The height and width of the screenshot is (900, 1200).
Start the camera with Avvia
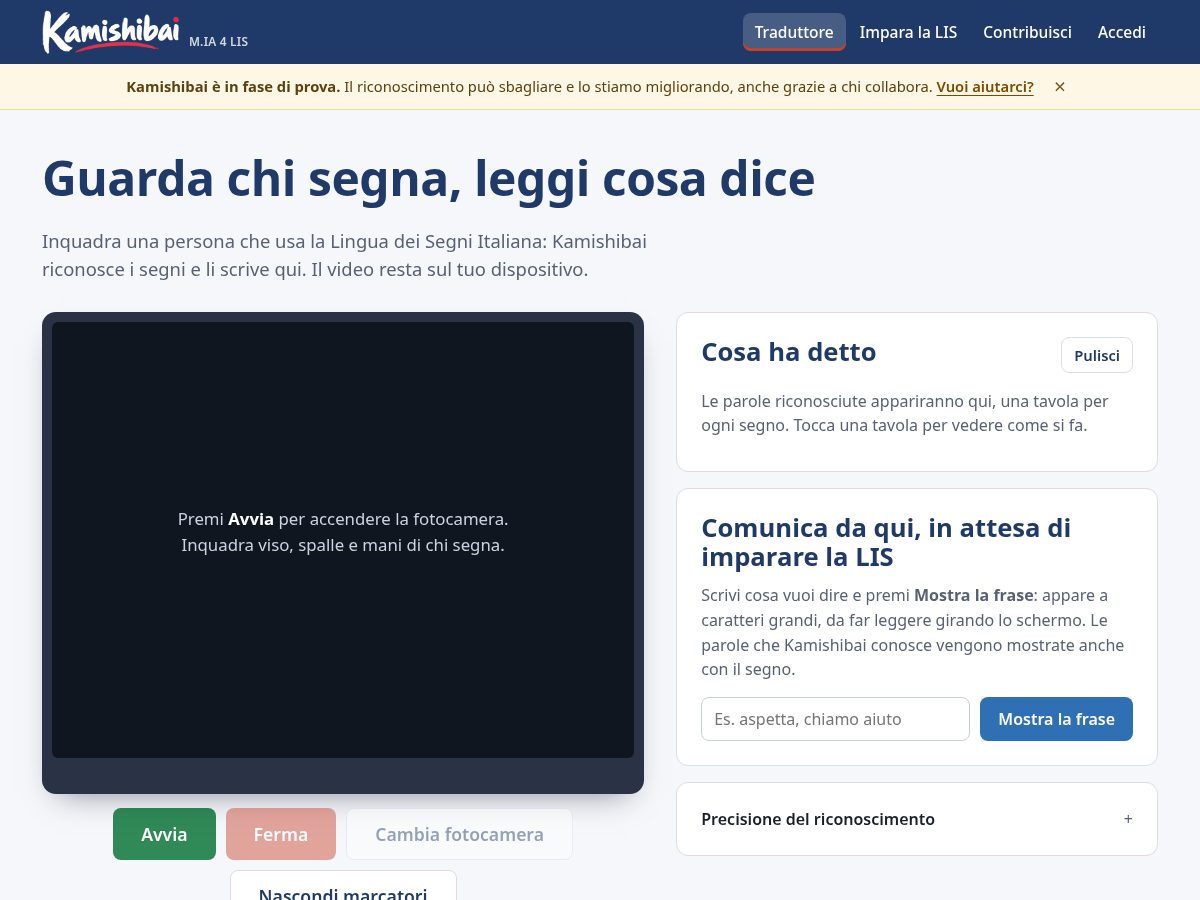[164, 834]
